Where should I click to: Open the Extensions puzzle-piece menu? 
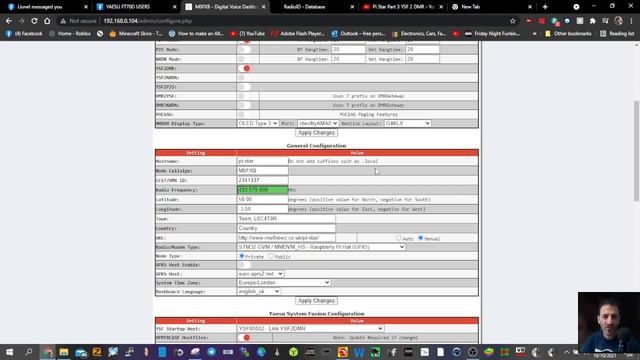(593, 21)
